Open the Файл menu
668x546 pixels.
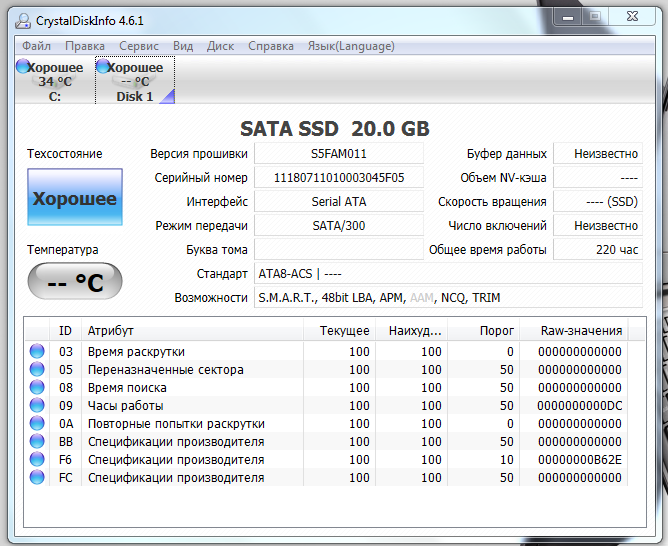pos(36,46)
